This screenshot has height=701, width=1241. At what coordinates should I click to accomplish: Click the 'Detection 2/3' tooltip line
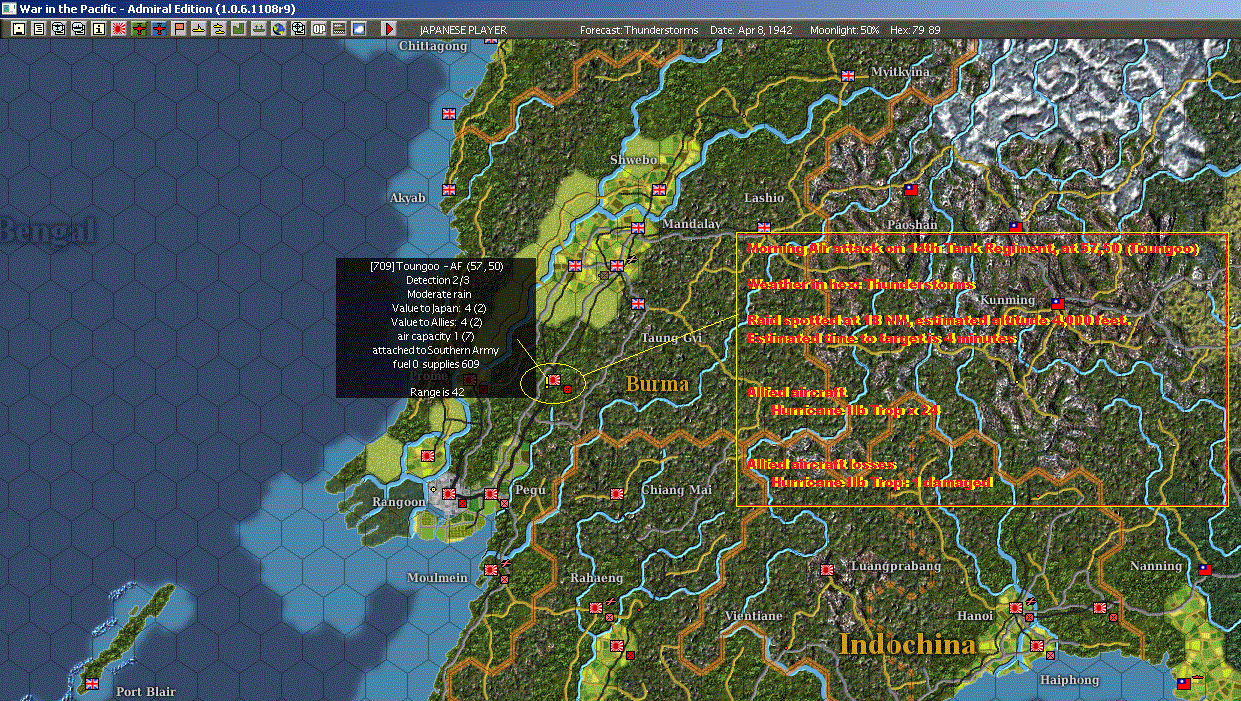[436, 280]
